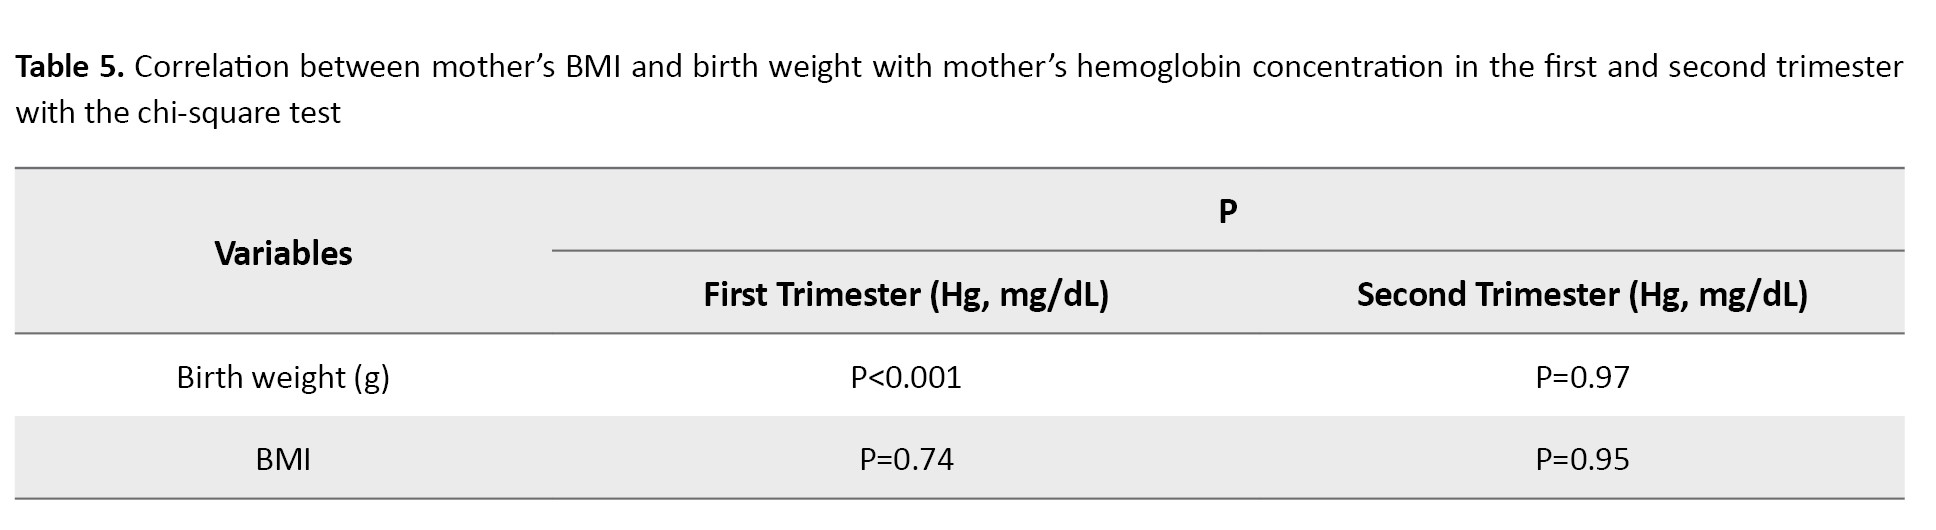The height and width of the screenshot is (530, 1936).
Task: Select the 'Variables' column header
Action: coord(283,253)
